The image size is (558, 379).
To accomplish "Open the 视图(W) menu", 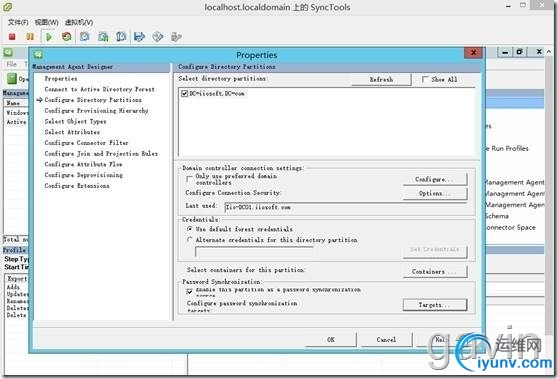I will point(47,22).
